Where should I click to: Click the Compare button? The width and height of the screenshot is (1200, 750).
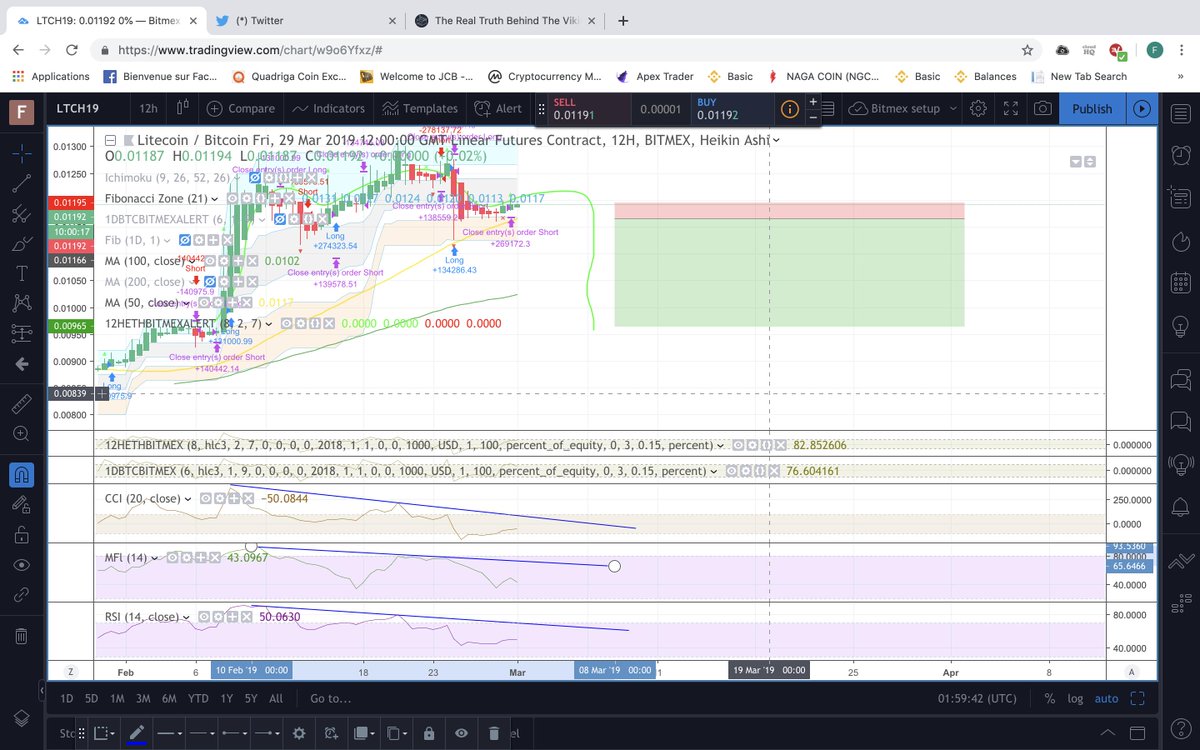240,108
